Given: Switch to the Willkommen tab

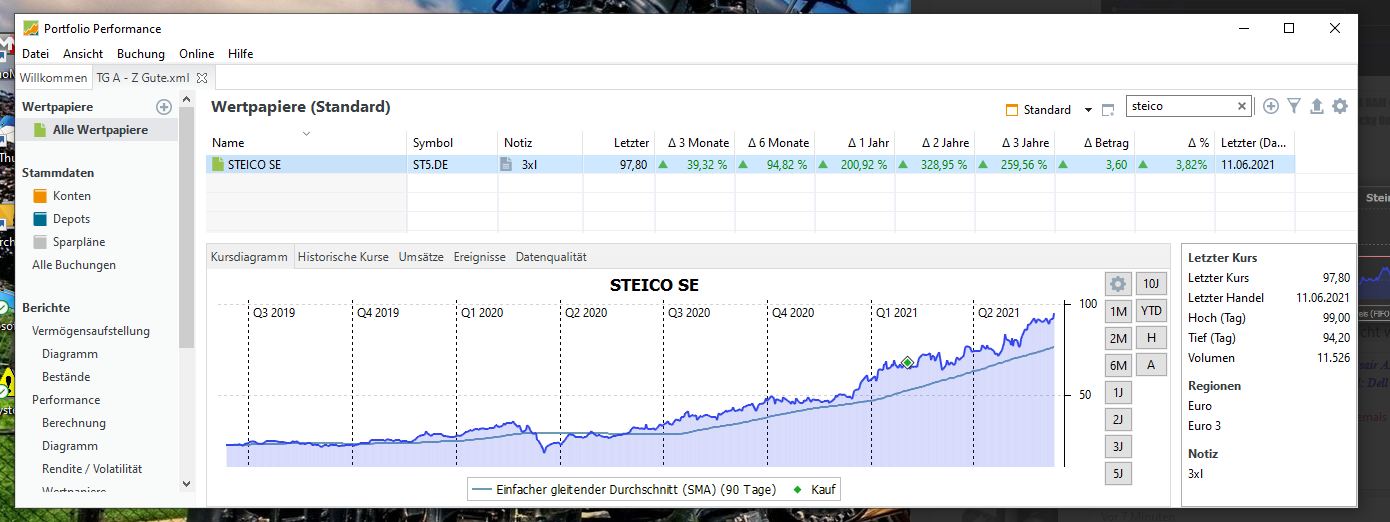Looking at the screenshot, I should click(x=53, y=77).
